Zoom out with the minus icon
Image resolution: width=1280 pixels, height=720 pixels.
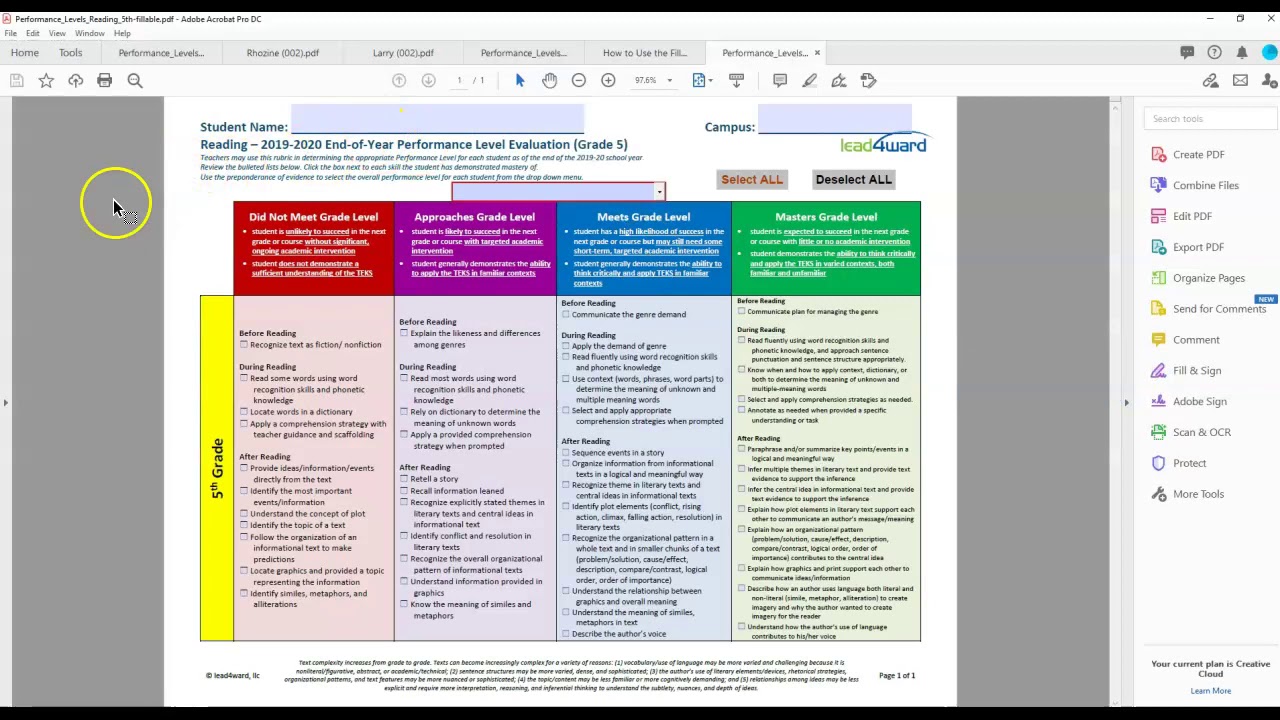(x=579, y=80)
